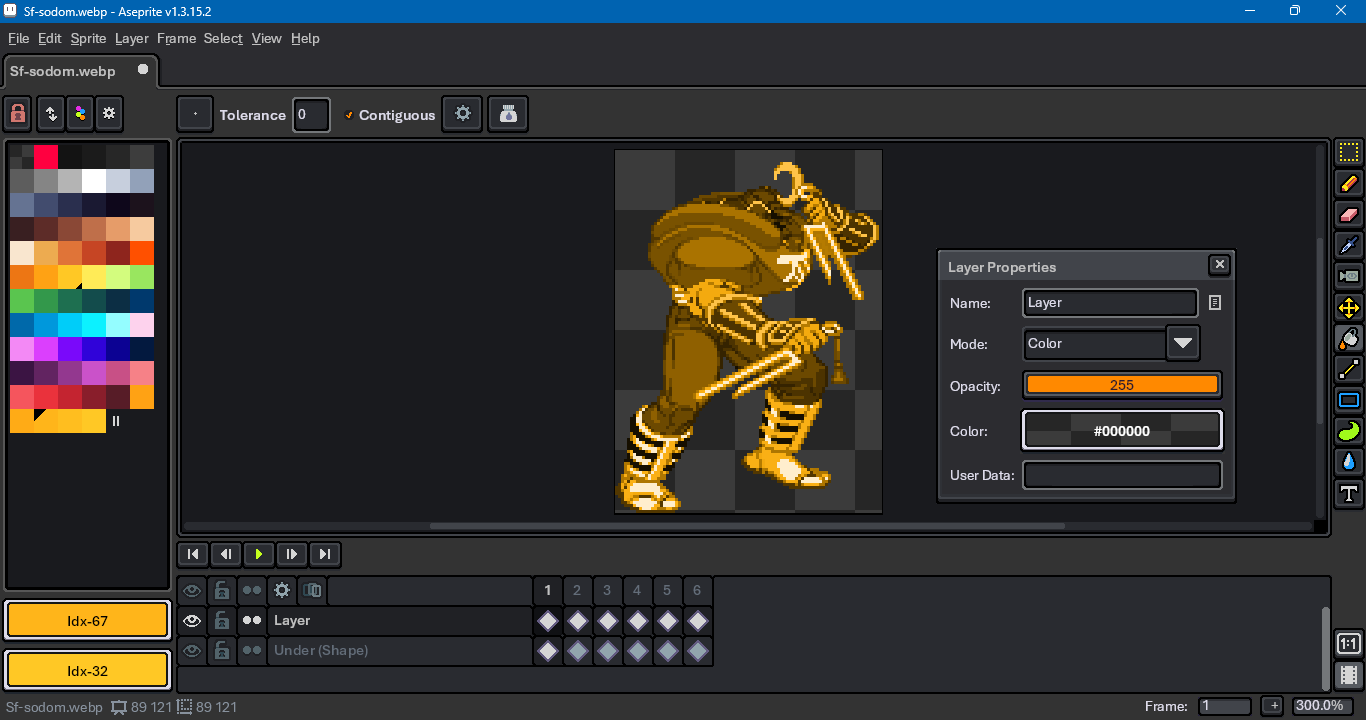Switch to the Sf-sodom.webp tab
Screen dimensions: 1366x720
coord(63,71)
